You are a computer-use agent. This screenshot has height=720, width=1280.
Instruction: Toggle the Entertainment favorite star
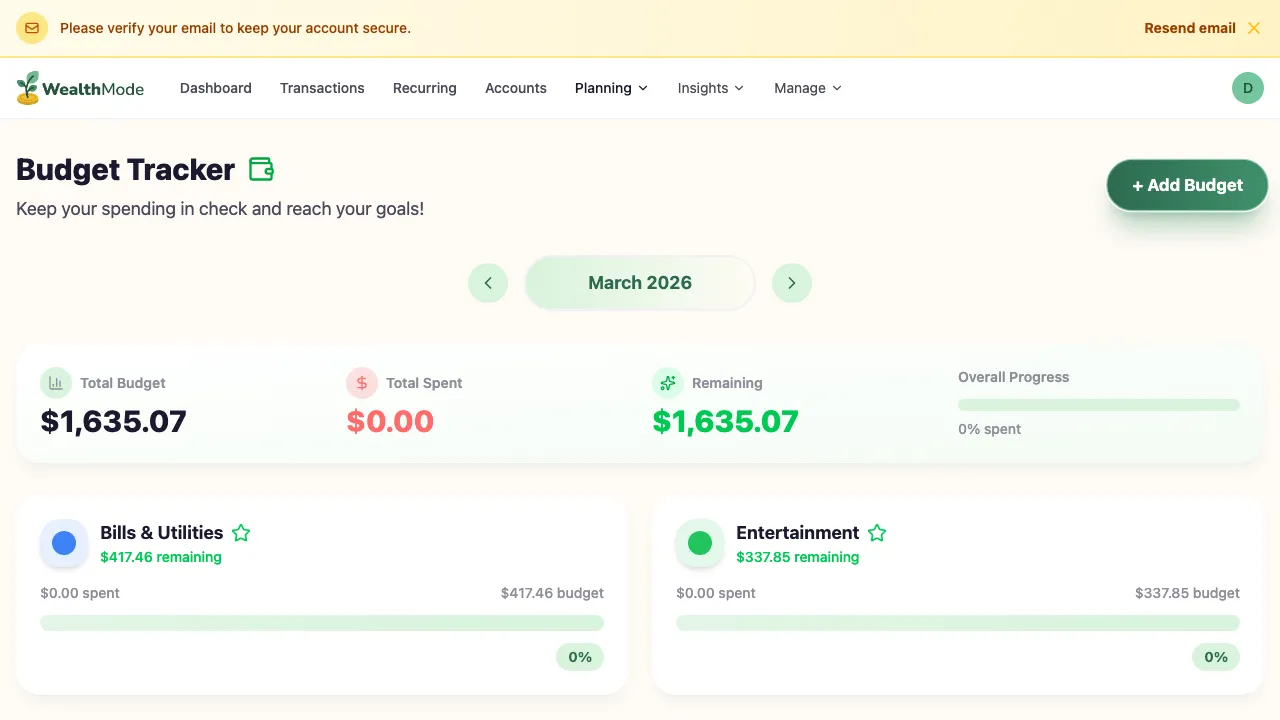tap(877, 533)
